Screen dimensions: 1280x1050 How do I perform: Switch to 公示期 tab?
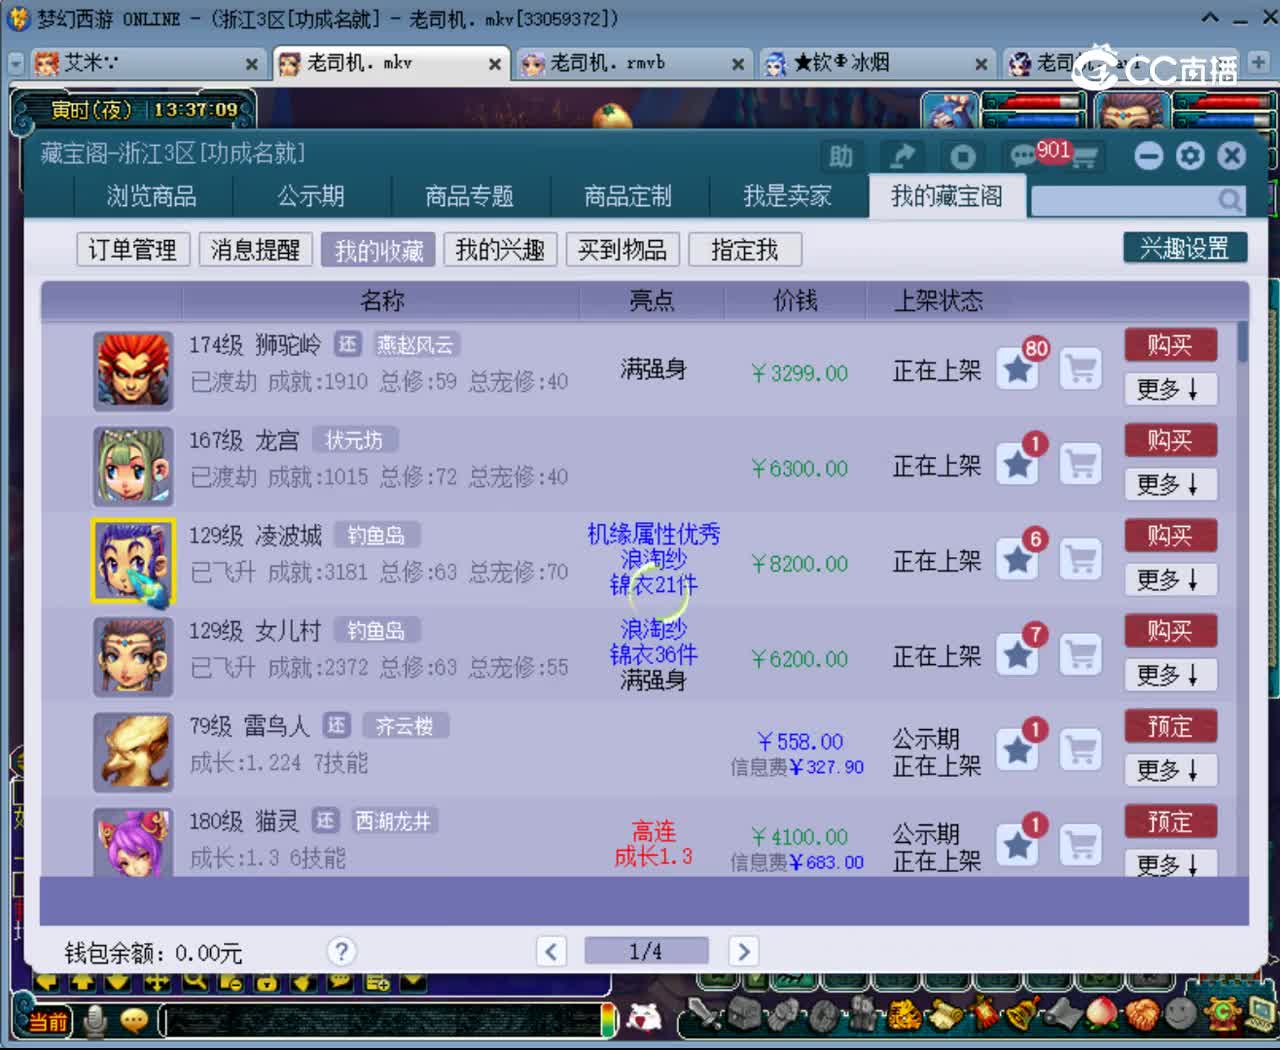[x=311, y=196]
